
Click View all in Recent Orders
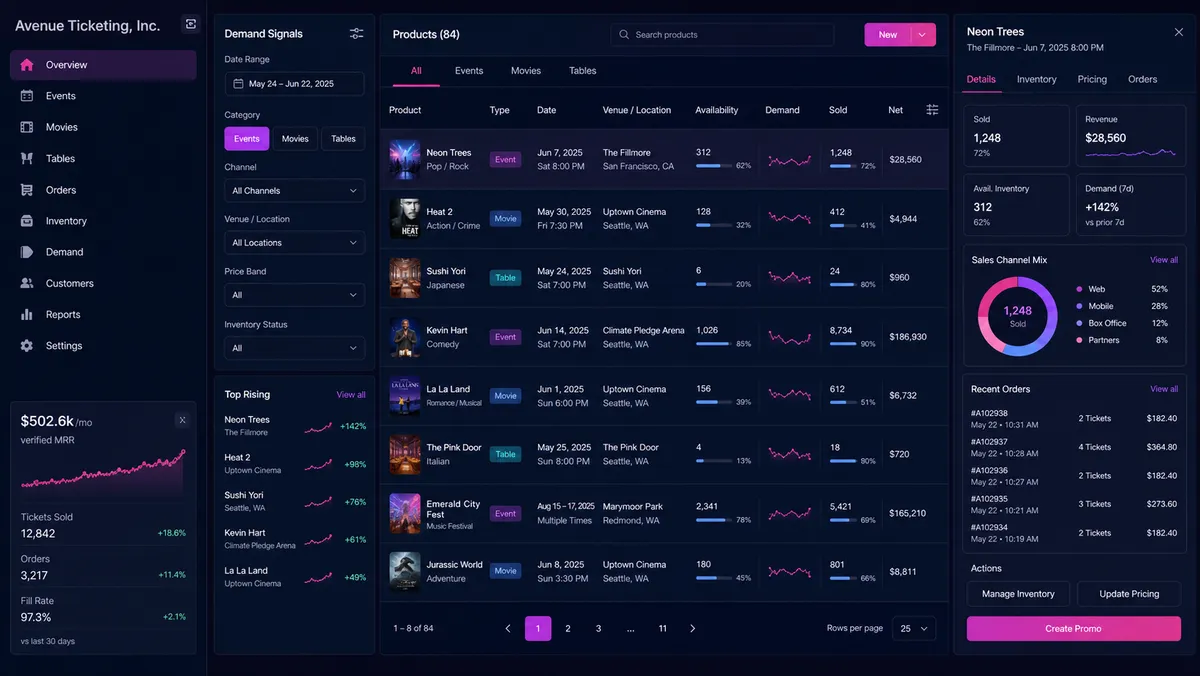(1164, 389)
